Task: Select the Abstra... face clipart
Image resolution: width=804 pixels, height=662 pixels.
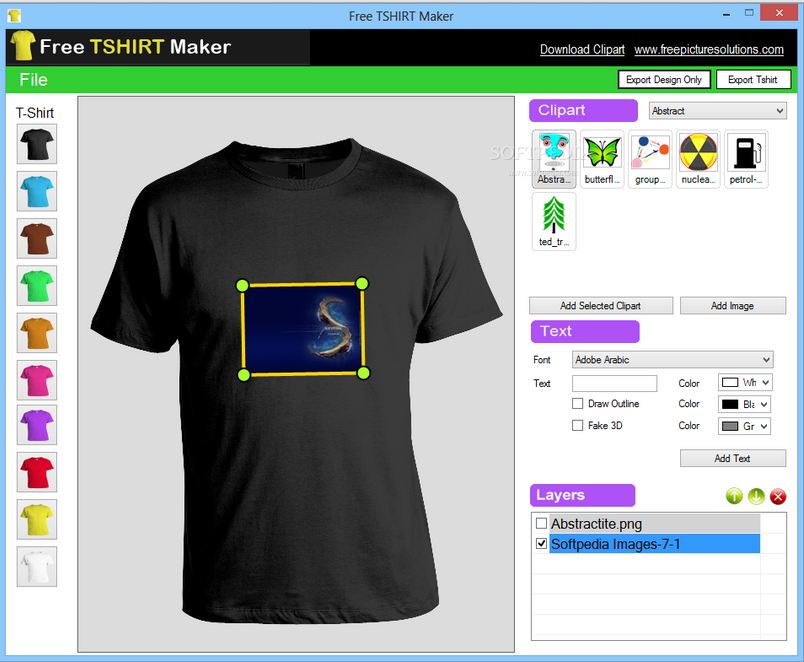Action: click(554, 159)
